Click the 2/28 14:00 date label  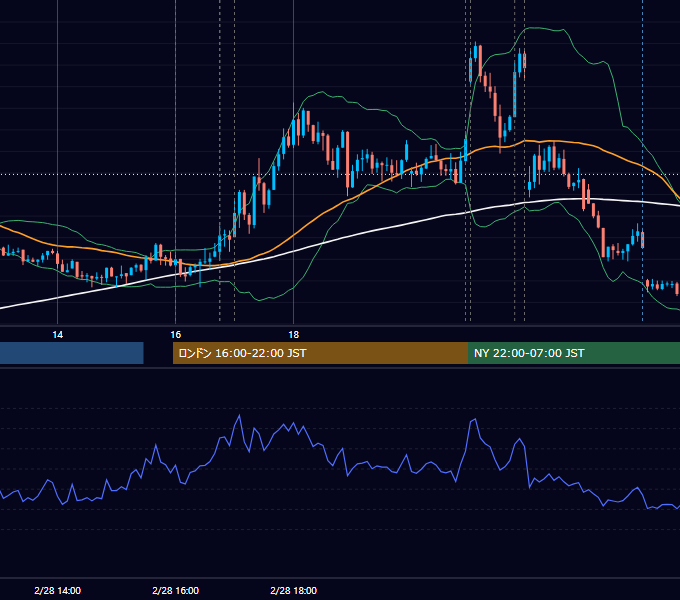click(57, 590)
